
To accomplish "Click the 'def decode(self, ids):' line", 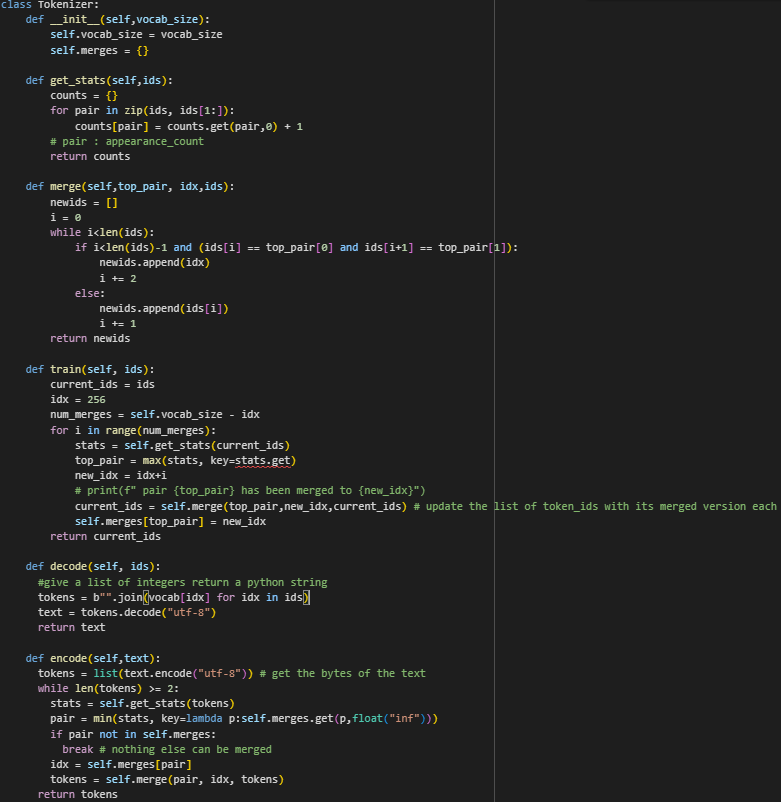I will pyautogui.click(x=93, y=567).
